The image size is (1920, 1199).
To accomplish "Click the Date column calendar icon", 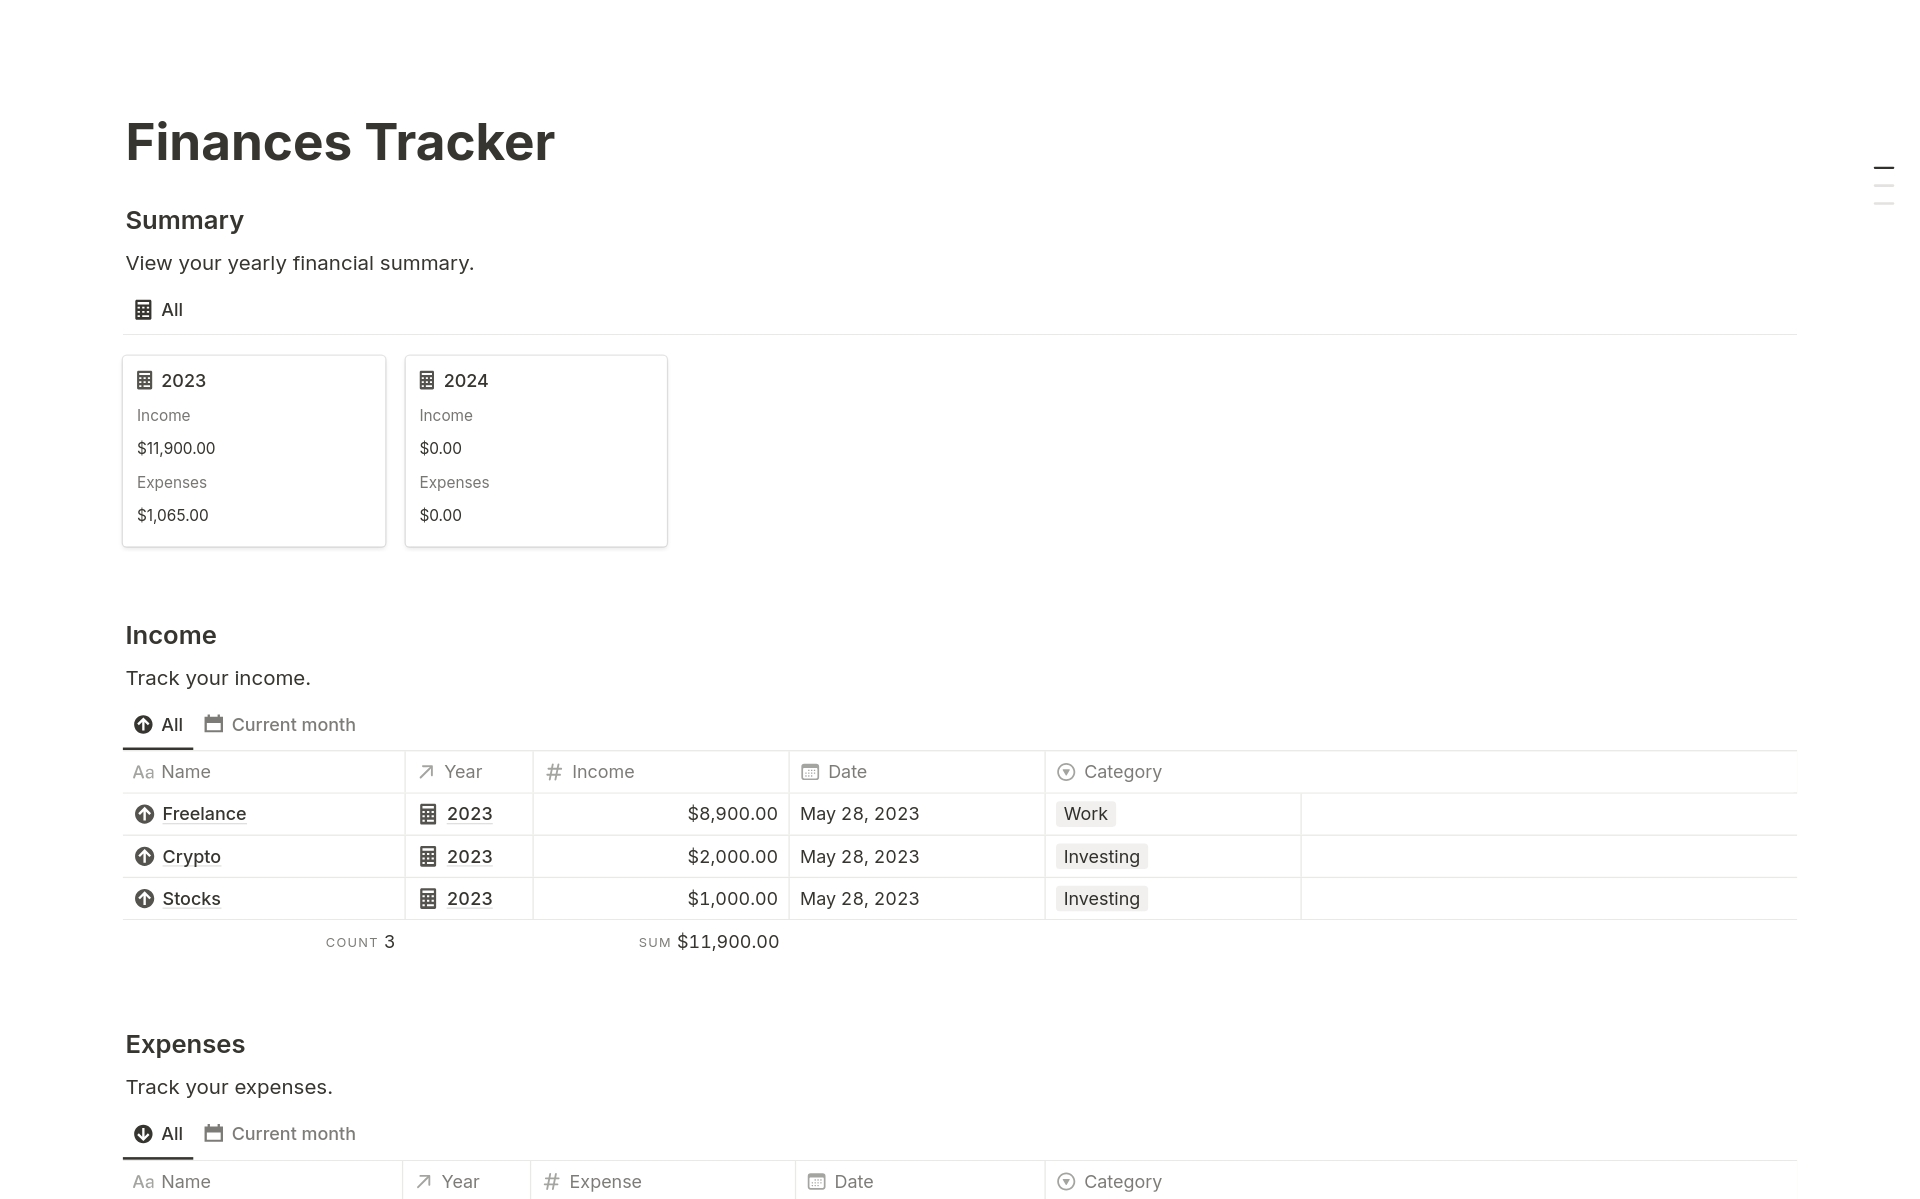I will tap(811, 772).
